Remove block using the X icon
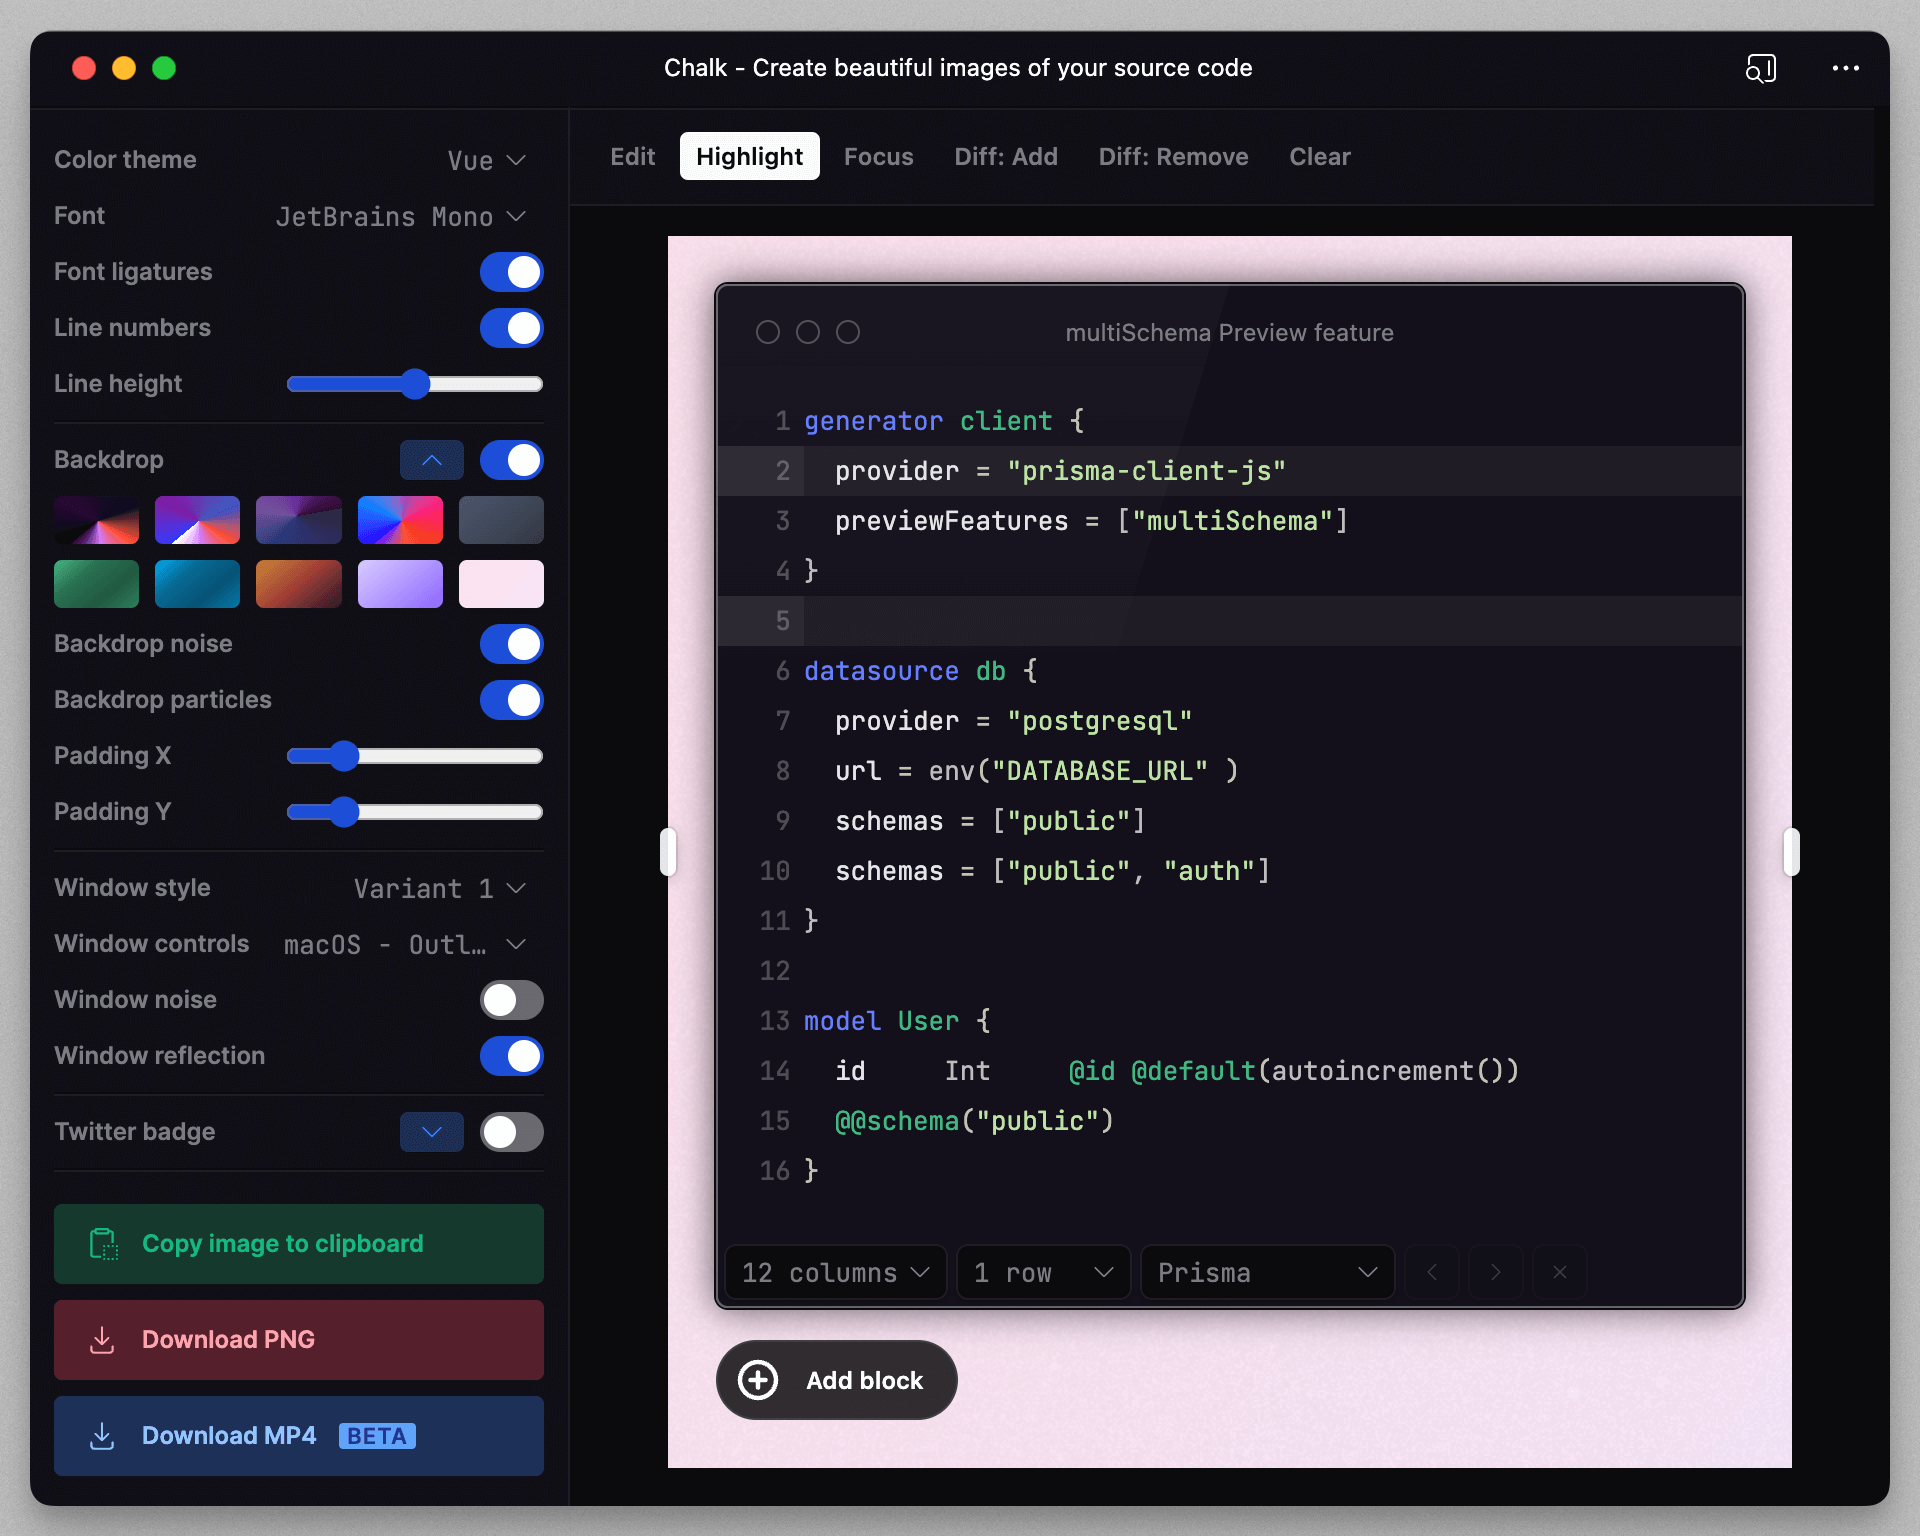The image size is (1920, 1536). [1559, 1272]
